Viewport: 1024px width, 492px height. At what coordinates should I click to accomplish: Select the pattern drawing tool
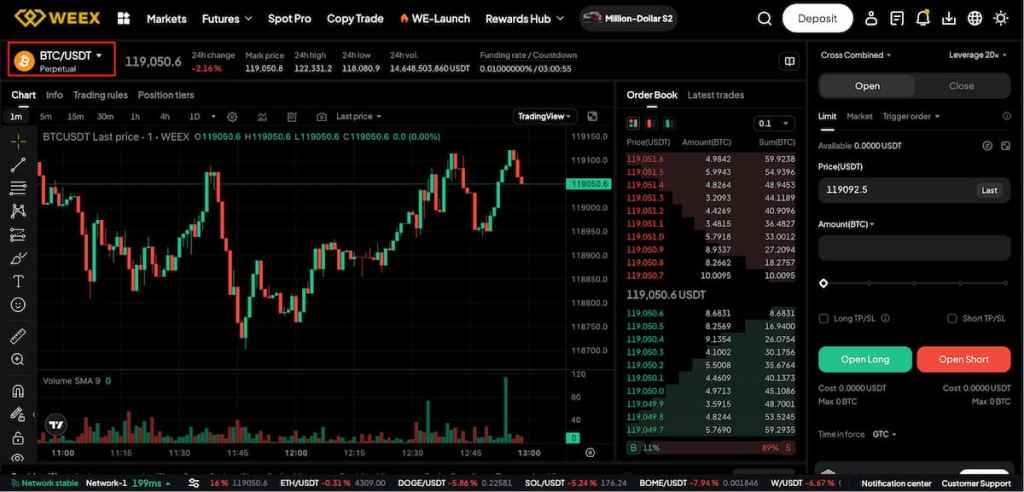(18, 211)
